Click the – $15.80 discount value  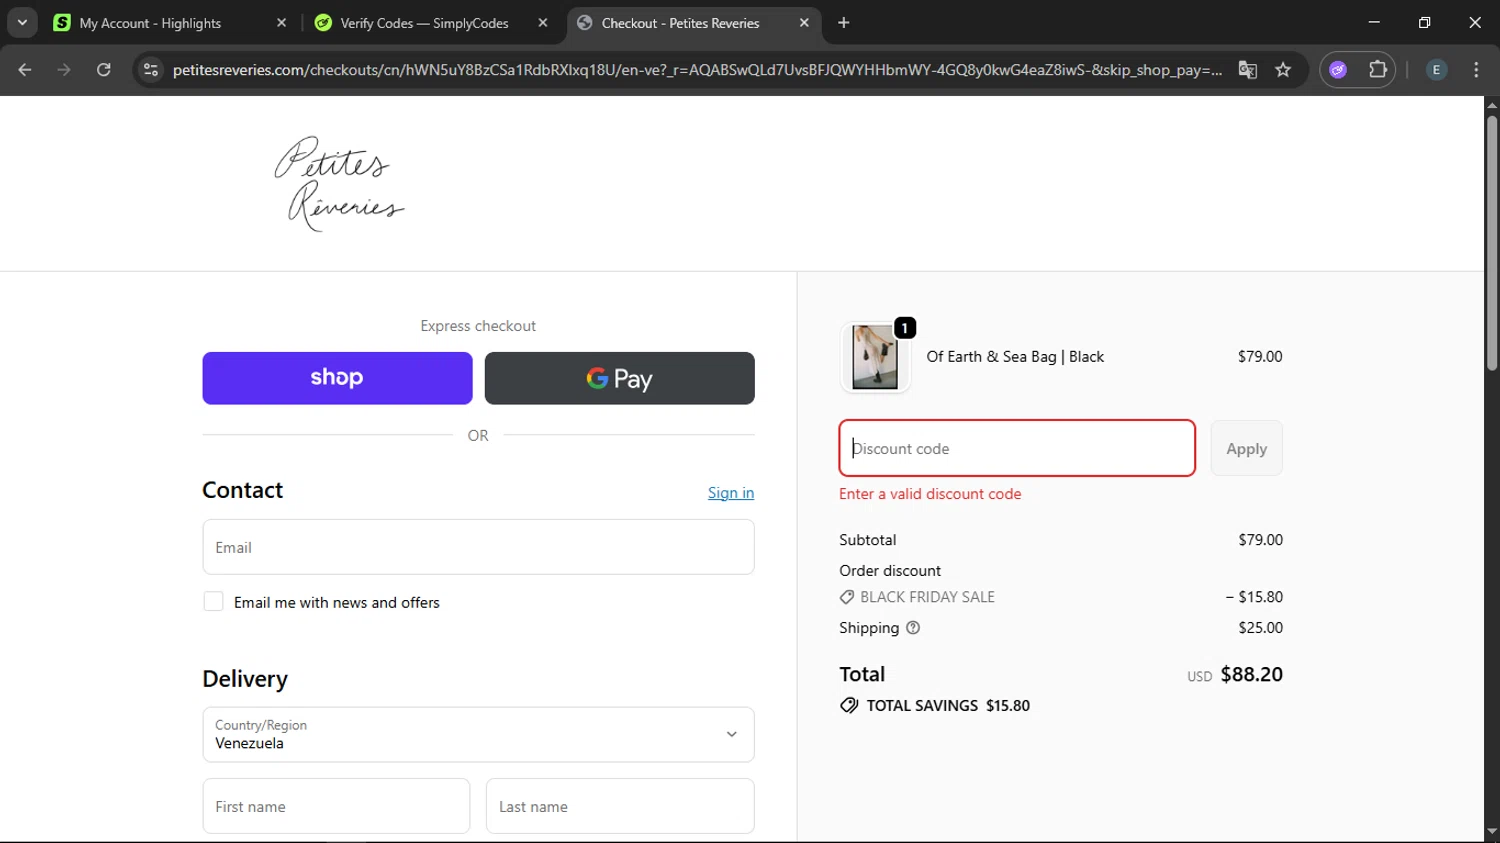pos(1254,597)
